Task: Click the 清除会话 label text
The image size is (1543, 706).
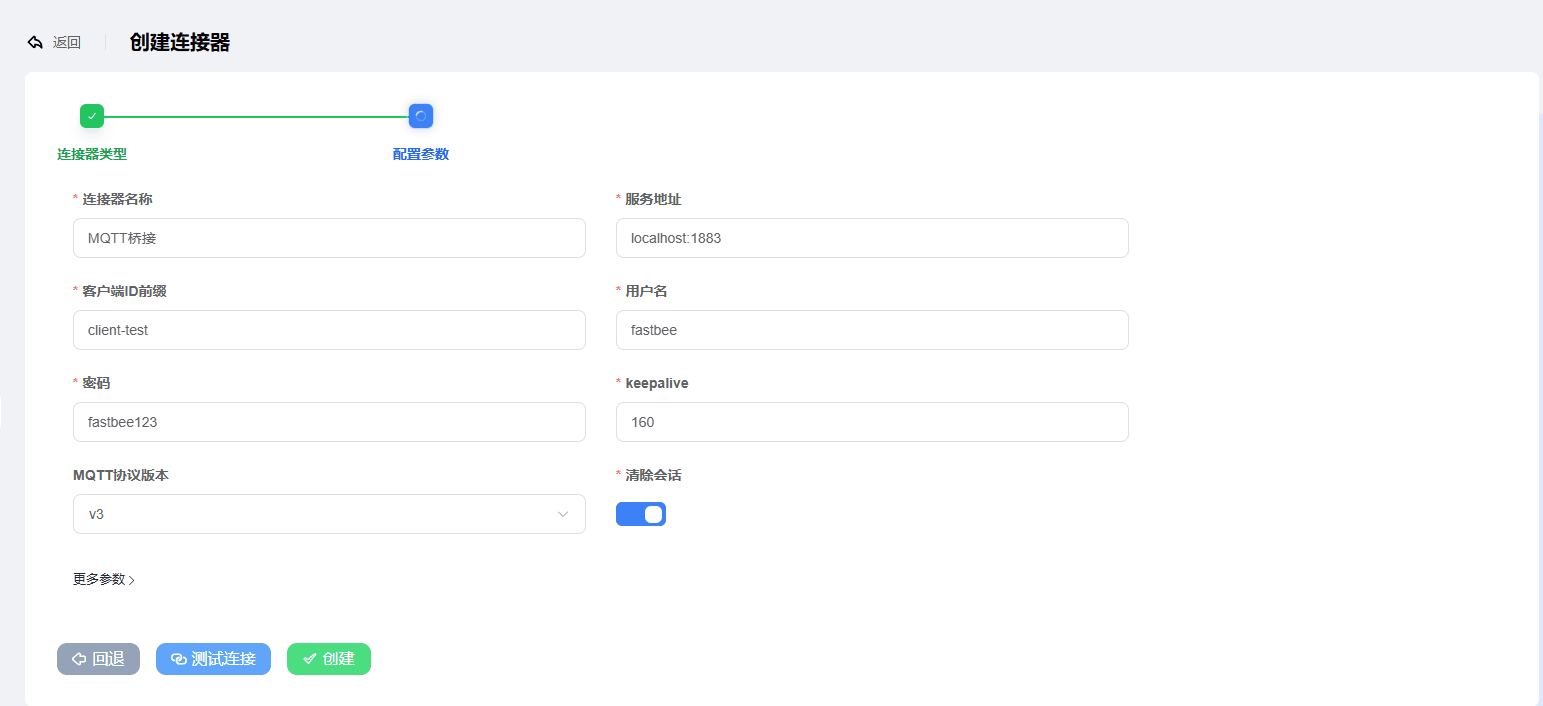Action: coord(653,475)
